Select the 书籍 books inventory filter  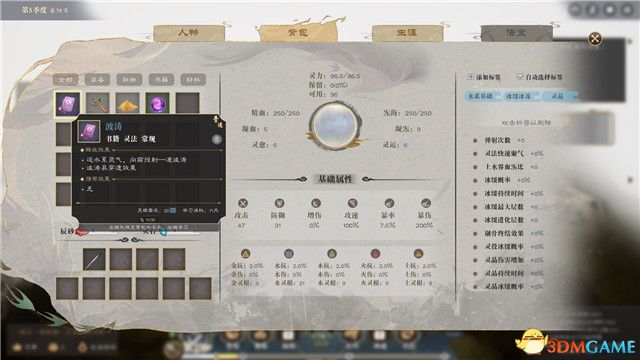[161, 79]
